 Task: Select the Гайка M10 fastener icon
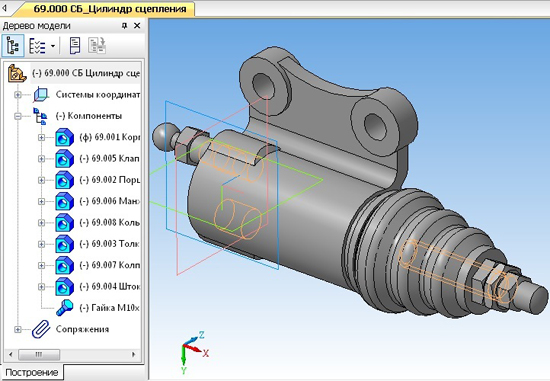click(x=65, y=308)
